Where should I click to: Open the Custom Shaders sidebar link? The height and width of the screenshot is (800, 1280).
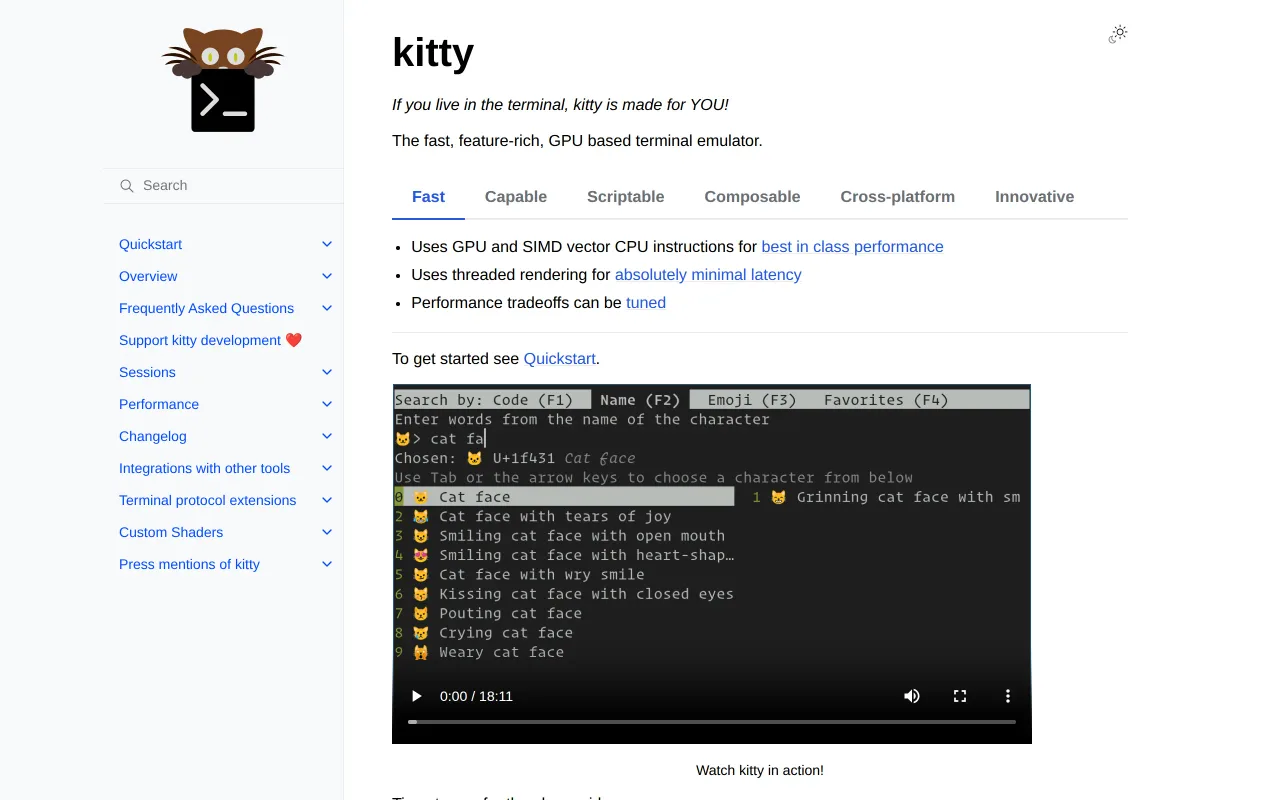[171, 532]
